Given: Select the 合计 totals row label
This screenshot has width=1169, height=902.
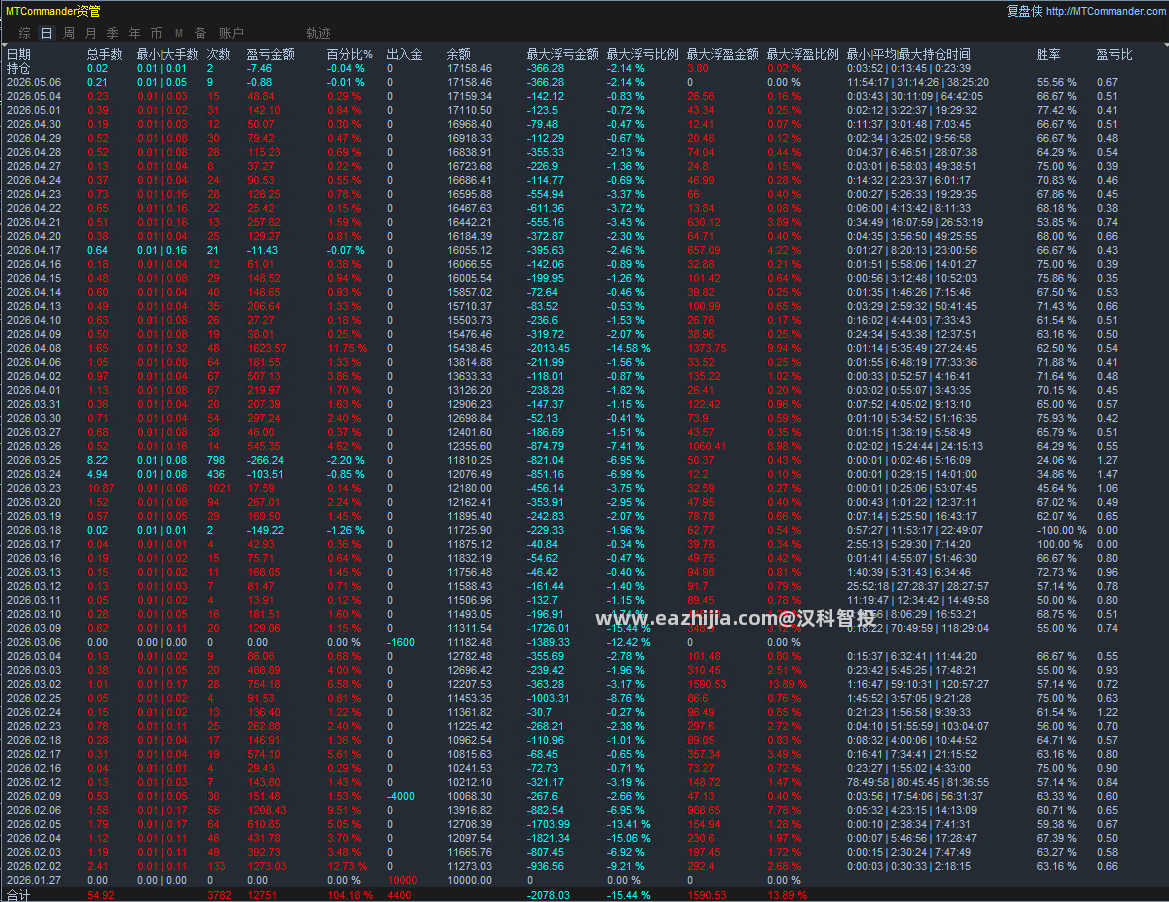Looking at the screenshot, I should (19, 895).
